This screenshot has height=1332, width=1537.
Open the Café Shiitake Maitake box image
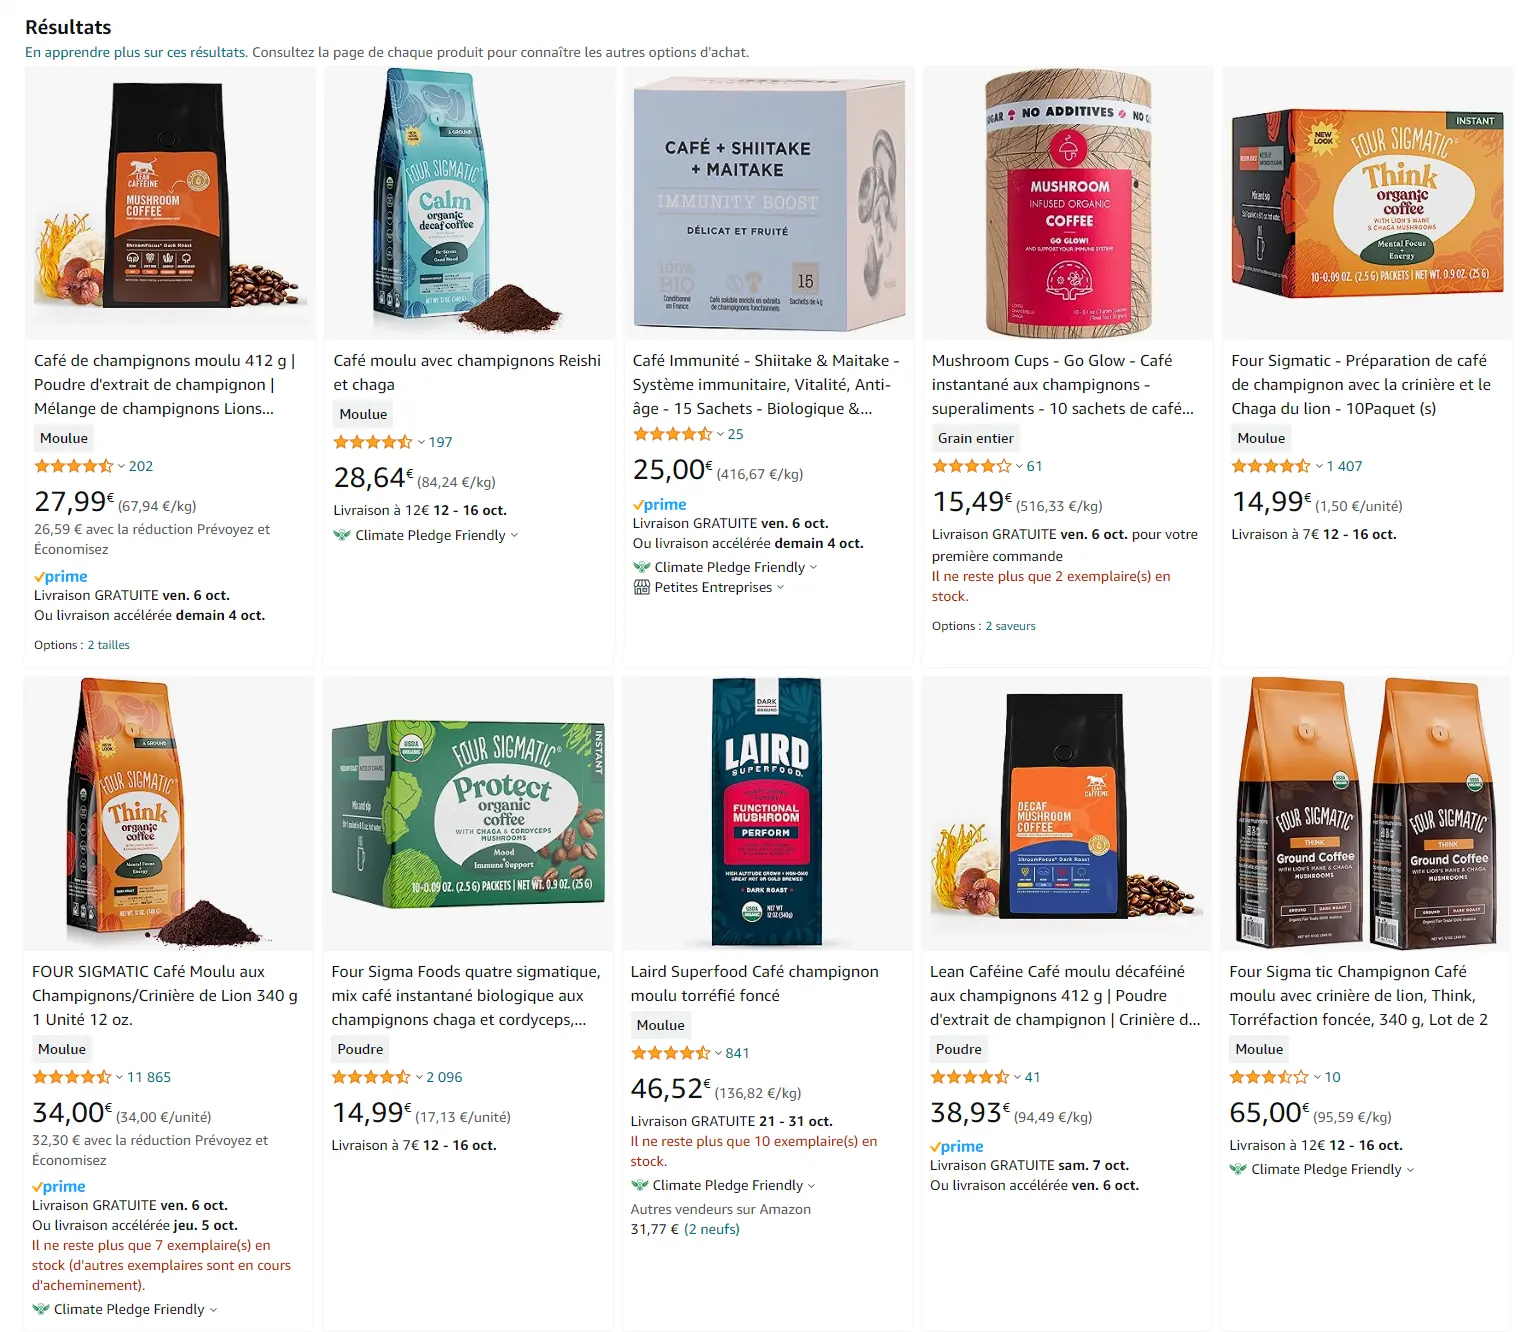click(x=769, y=204)
